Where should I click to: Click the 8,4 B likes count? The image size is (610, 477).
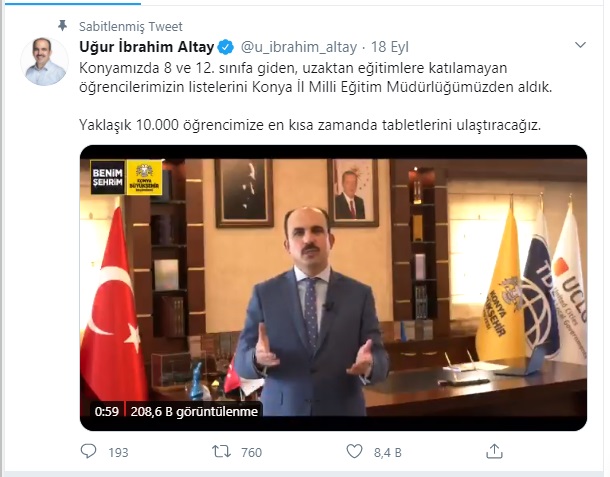click(387, 452)
